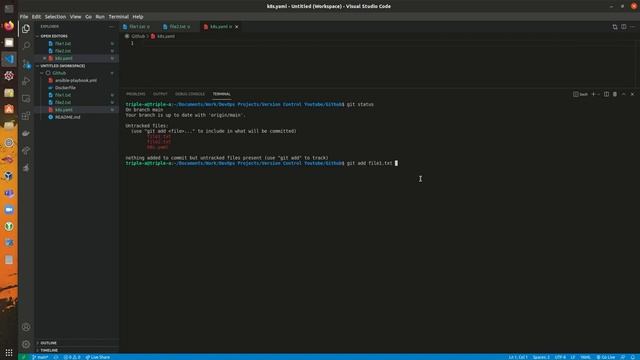The width and height of the screenshot is (640, 360).
Task: Start Live Share from status bar
Action: click(x=98, y=357)
